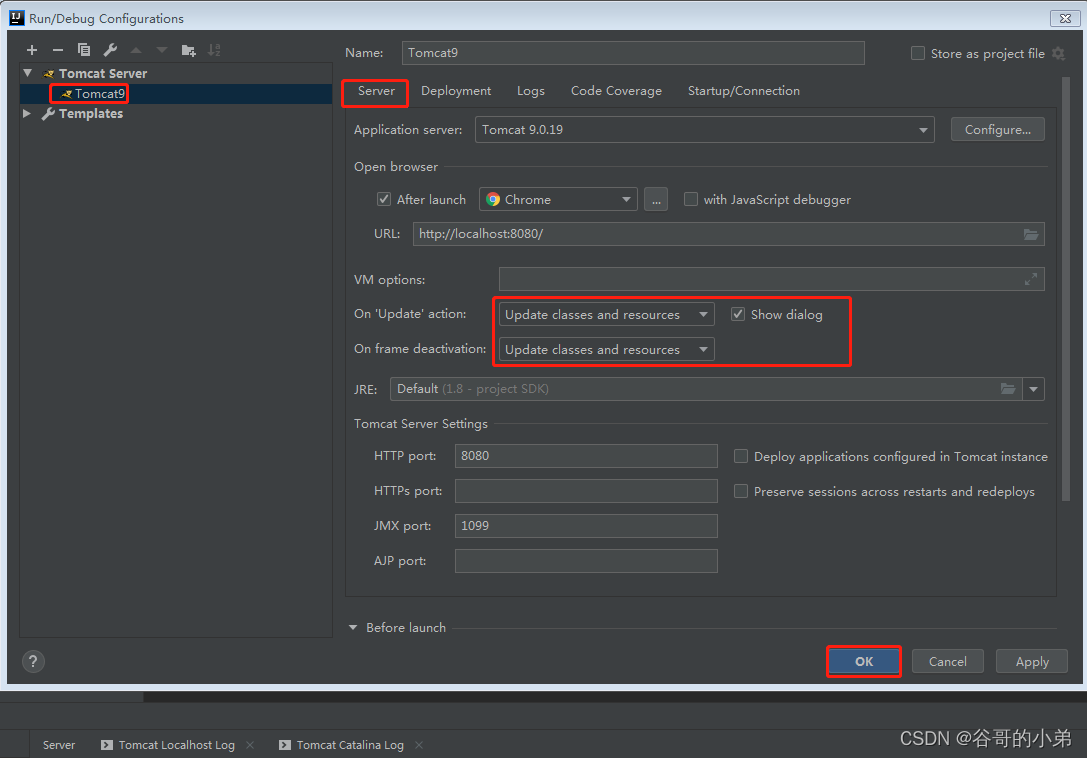Viewport: 1087px width, 758px height.
Task: Click the HTTPs port field
Action: coord(586,491)
